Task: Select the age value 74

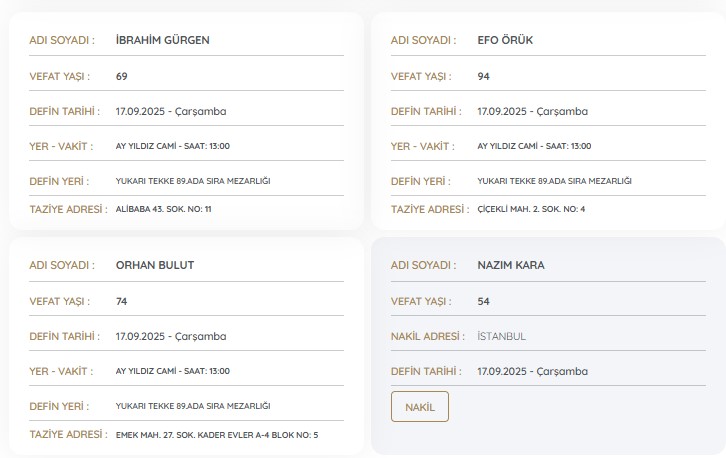Action: (122, 301)
